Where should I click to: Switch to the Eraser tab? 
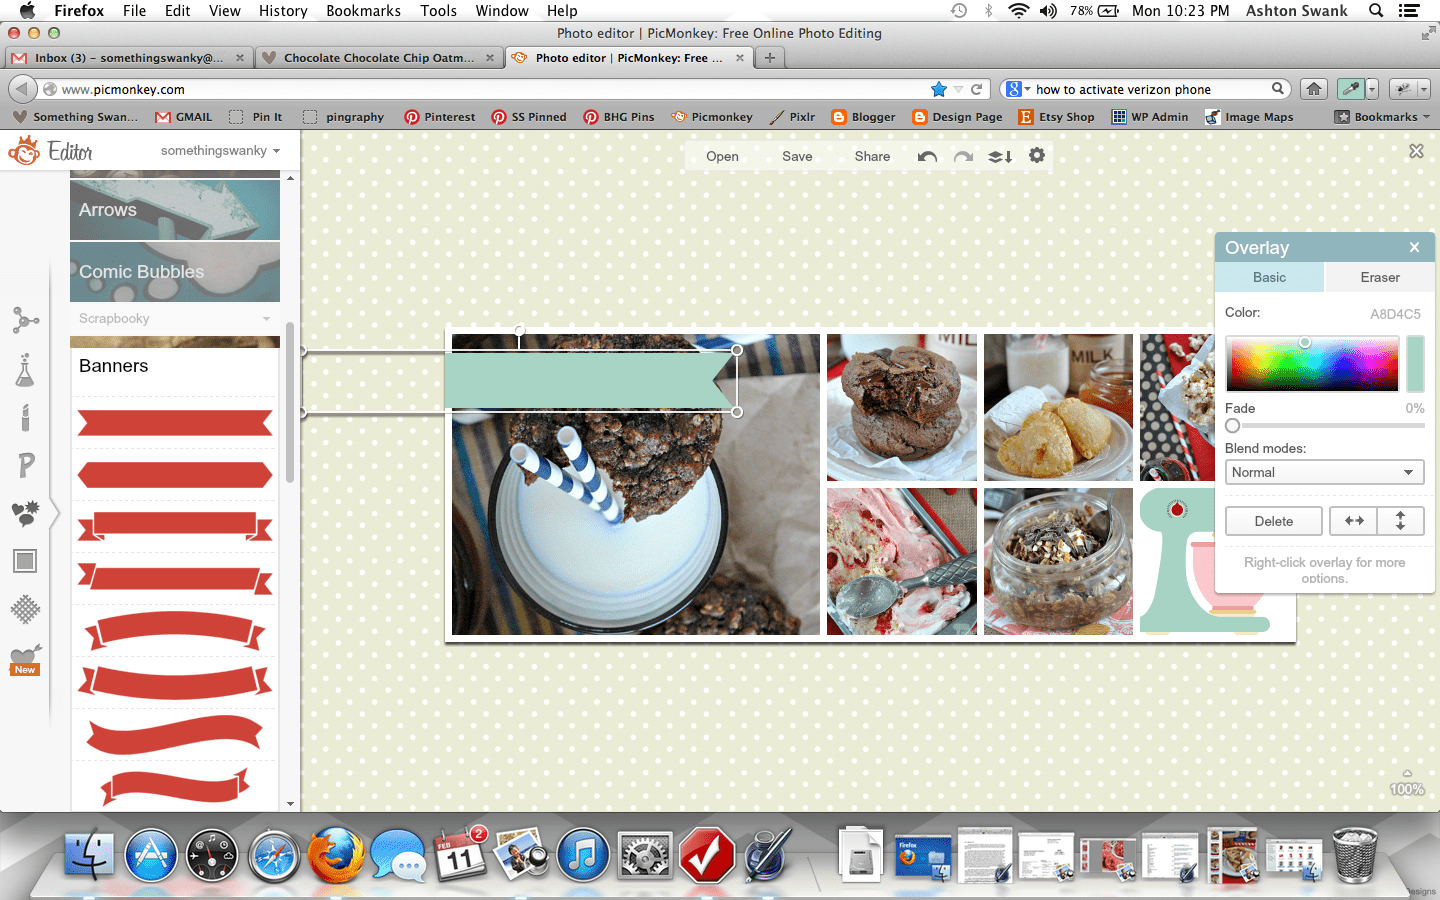click(1379, 278)
